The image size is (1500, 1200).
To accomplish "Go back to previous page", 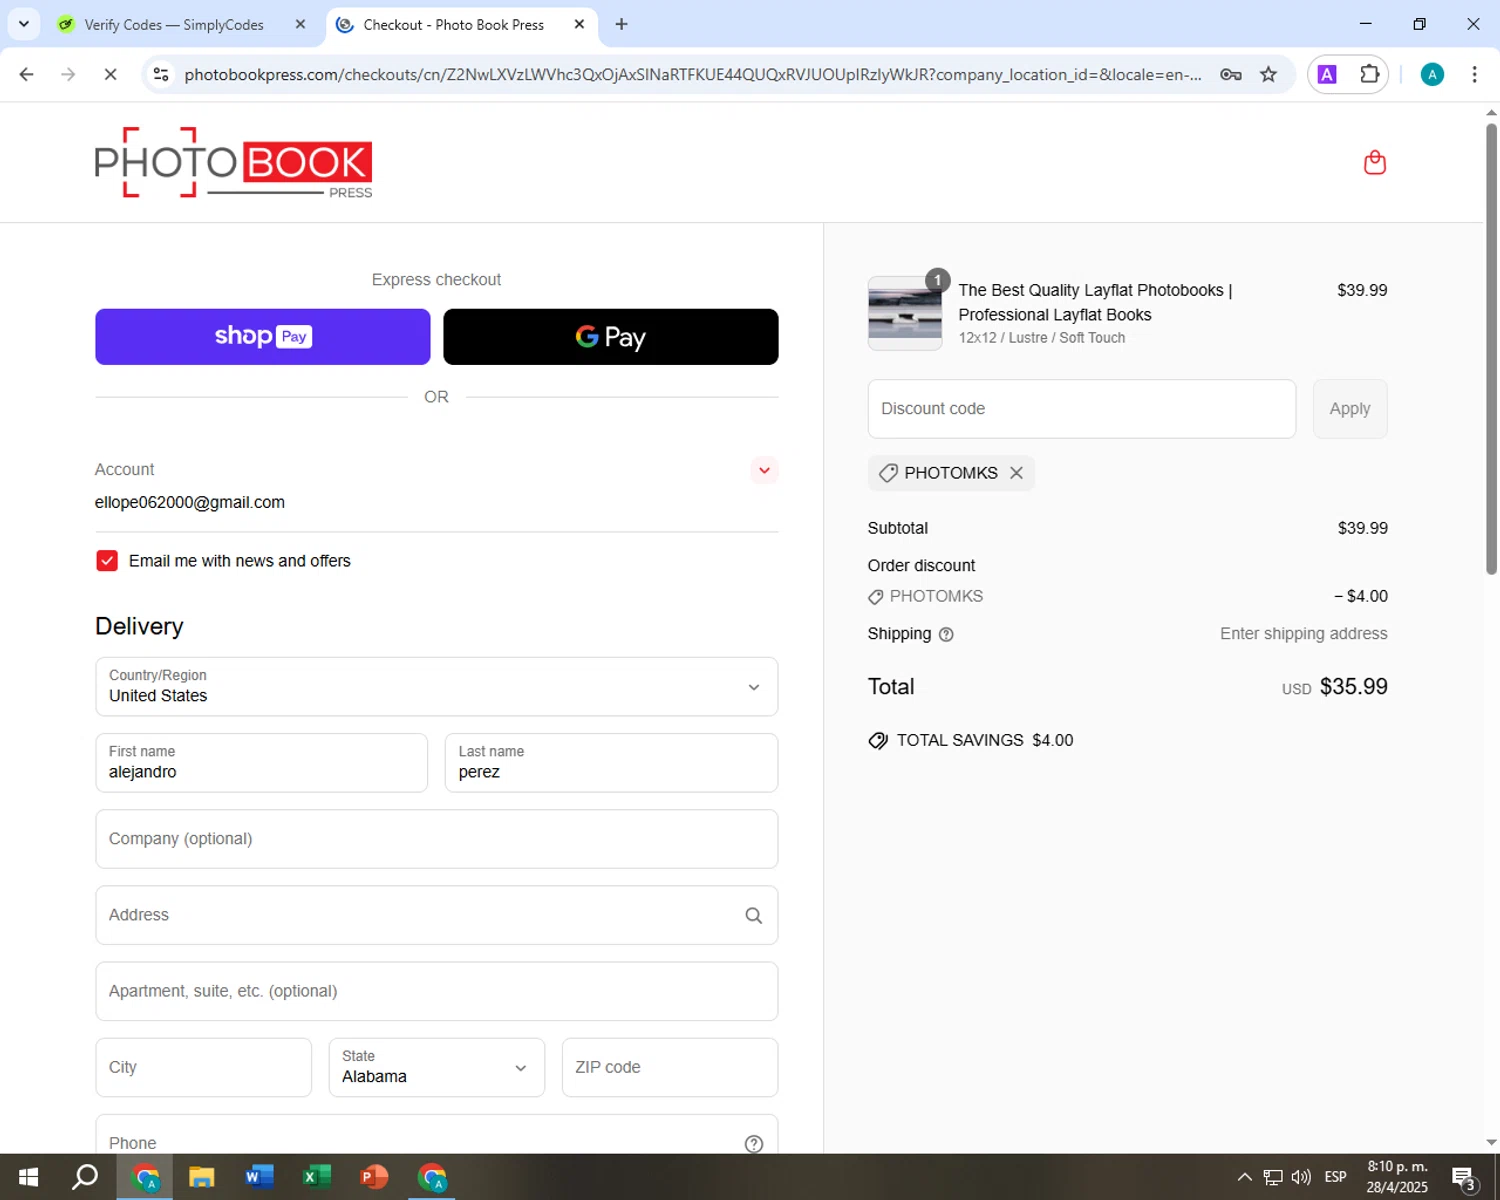I will [27, 74].
